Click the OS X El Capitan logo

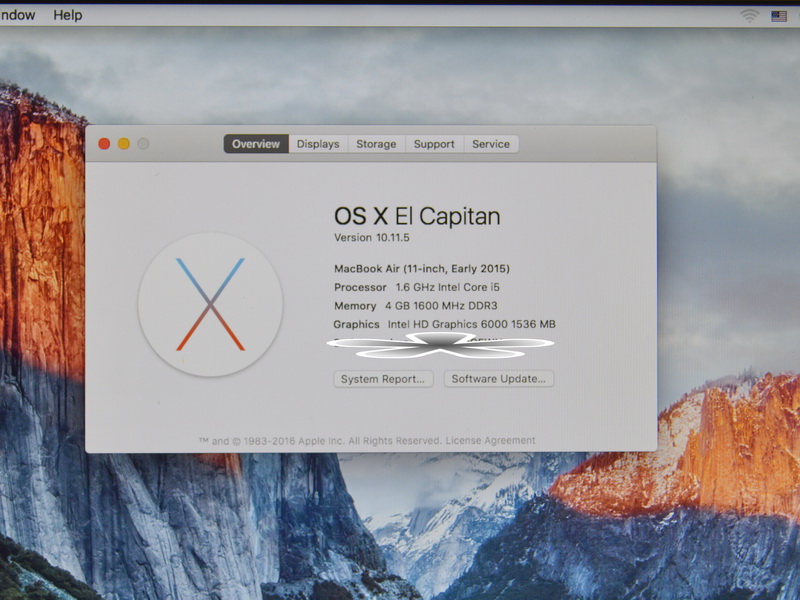click(210, 305)
